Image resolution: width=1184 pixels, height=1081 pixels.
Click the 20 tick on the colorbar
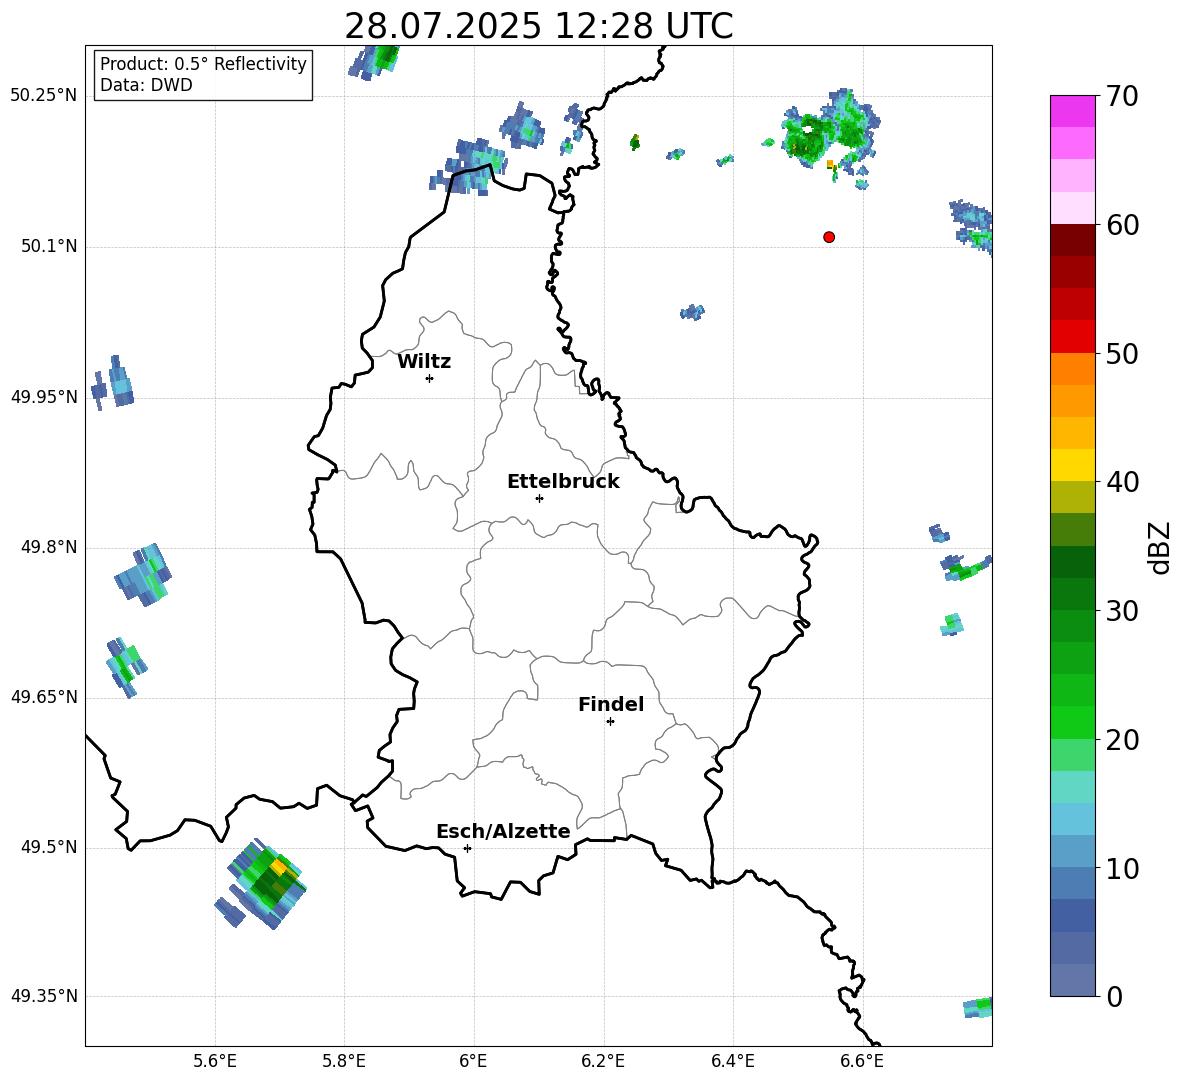point(1122,740)
